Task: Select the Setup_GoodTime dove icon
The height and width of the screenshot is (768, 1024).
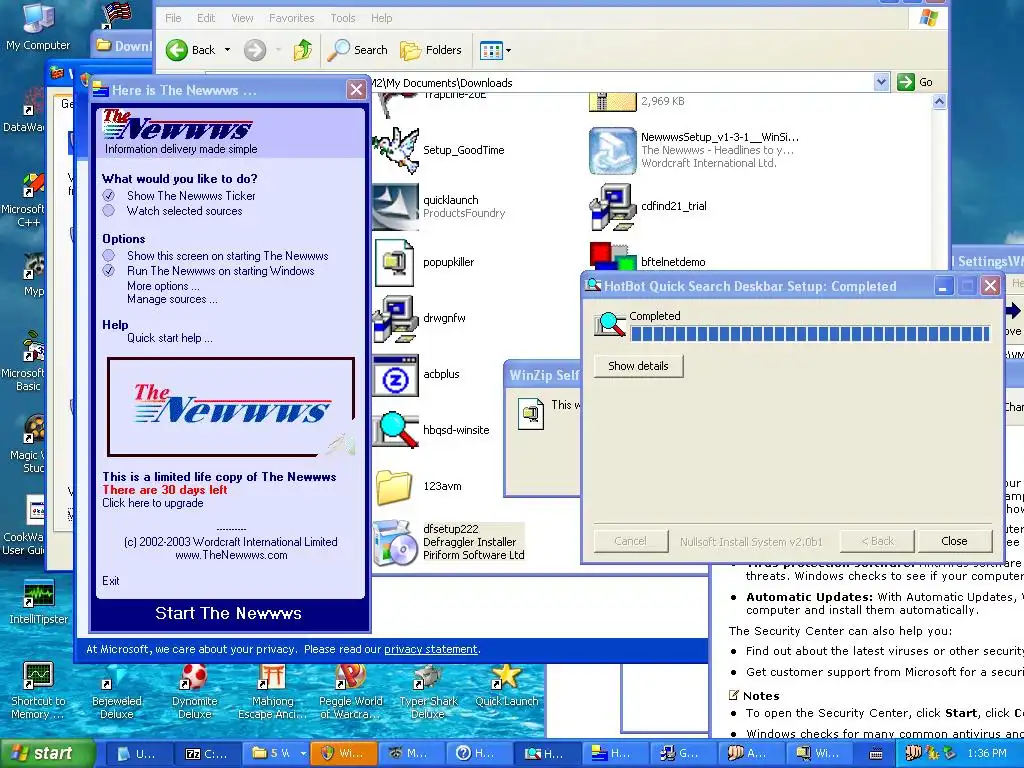Action: (396, 150)
